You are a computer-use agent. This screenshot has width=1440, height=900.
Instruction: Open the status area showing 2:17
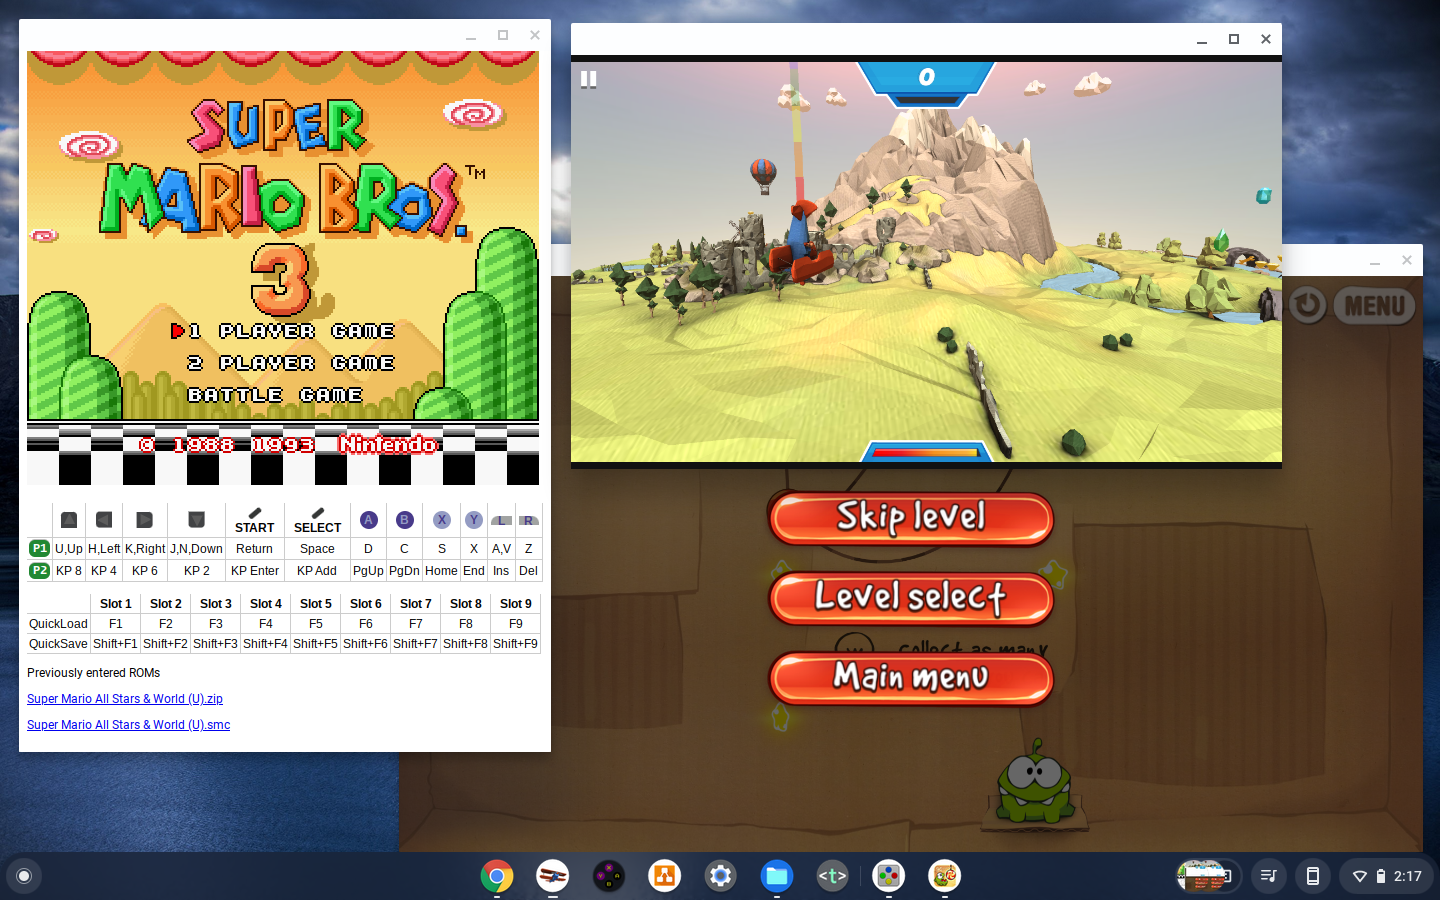(1387, 876)
